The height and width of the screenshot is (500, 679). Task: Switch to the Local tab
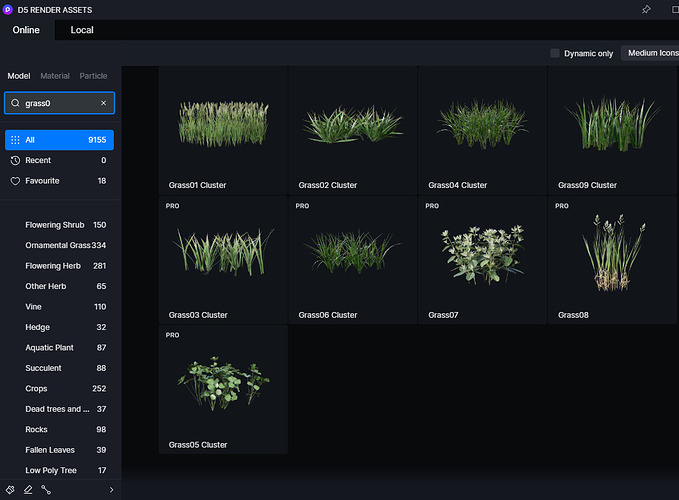82,30
